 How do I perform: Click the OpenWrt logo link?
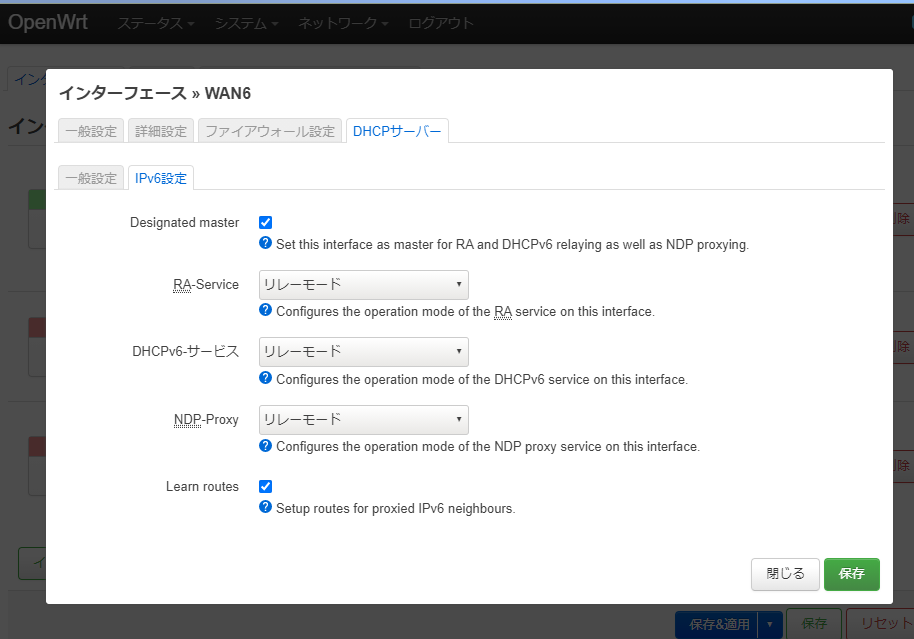click(48, 22)
